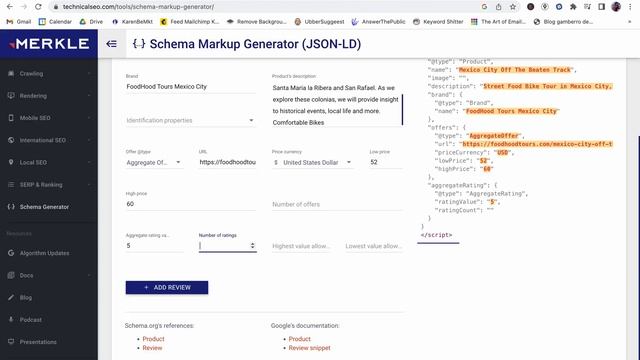Expand the Crawling menu chevron
640x360 pixels.
pyautogui.click(x=89, y=73)
